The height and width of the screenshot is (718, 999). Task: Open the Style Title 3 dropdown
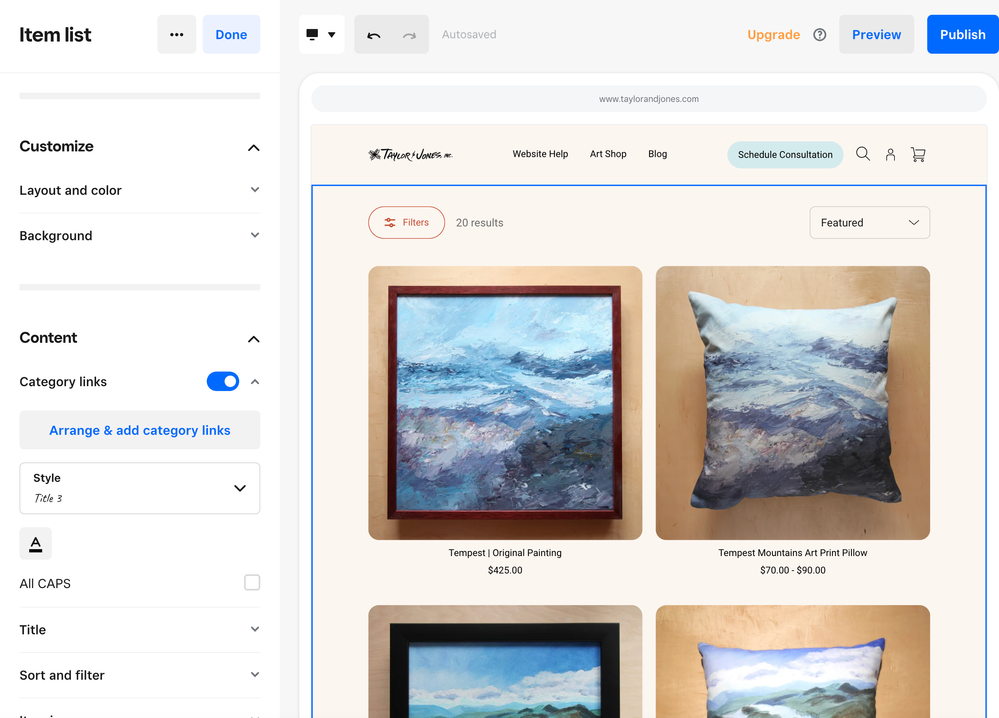pos(140,488)
